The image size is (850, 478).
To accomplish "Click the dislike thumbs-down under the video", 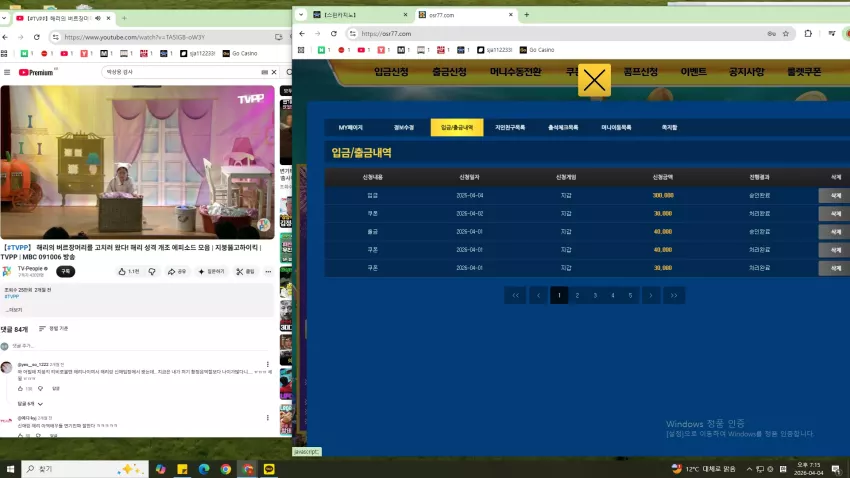I will click(x=152, y=272).
